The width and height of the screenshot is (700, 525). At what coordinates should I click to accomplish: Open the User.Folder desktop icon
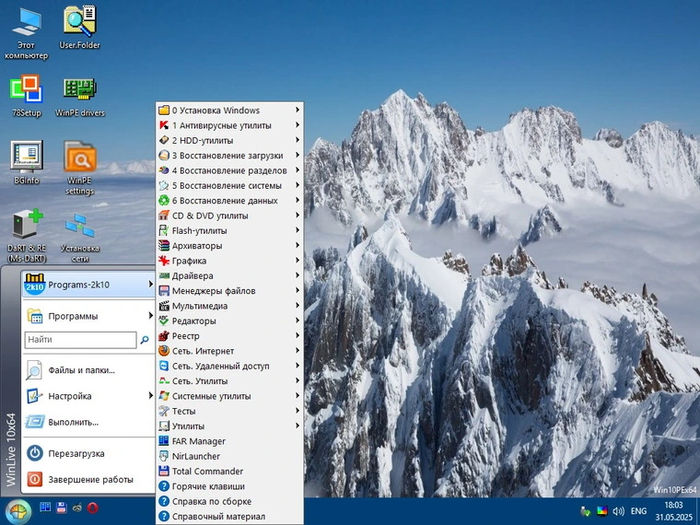coord(80,23)
